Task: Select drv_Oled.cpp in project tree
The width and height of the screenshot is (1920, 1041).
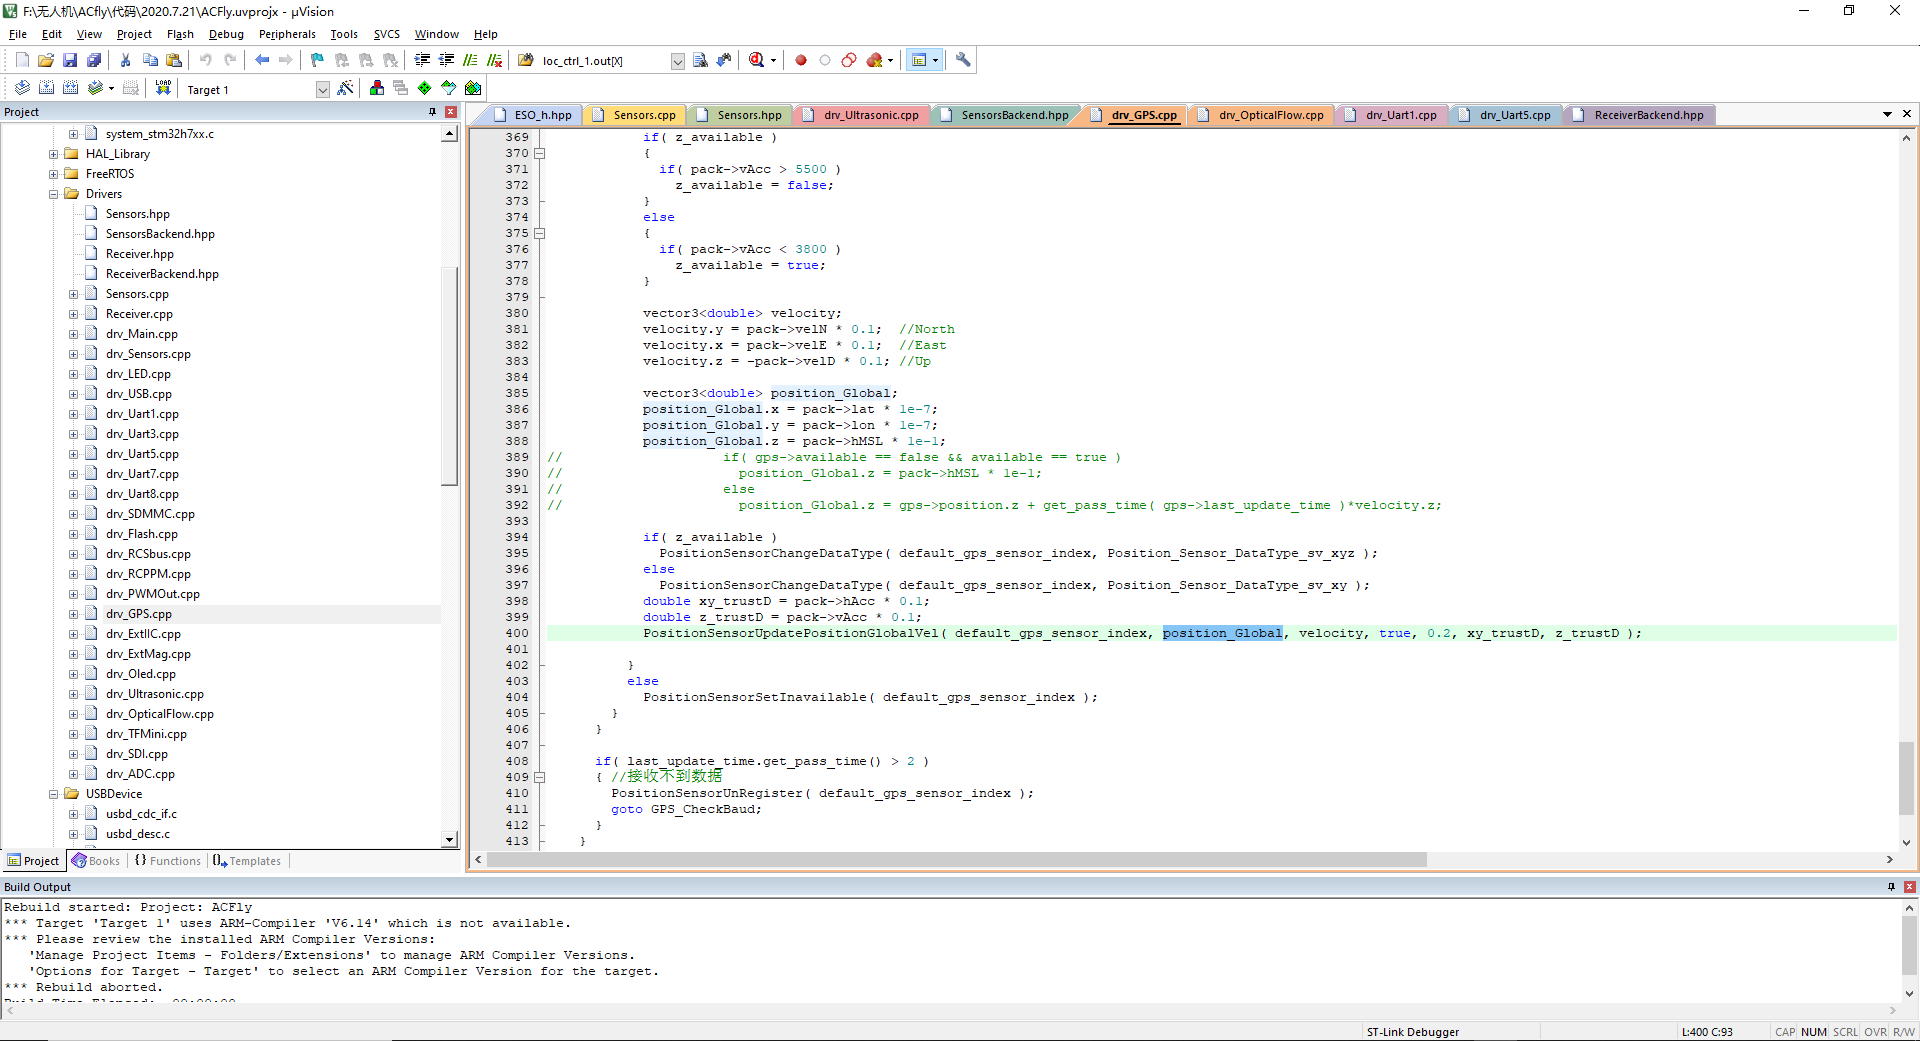Action: (x=140, y=674)
